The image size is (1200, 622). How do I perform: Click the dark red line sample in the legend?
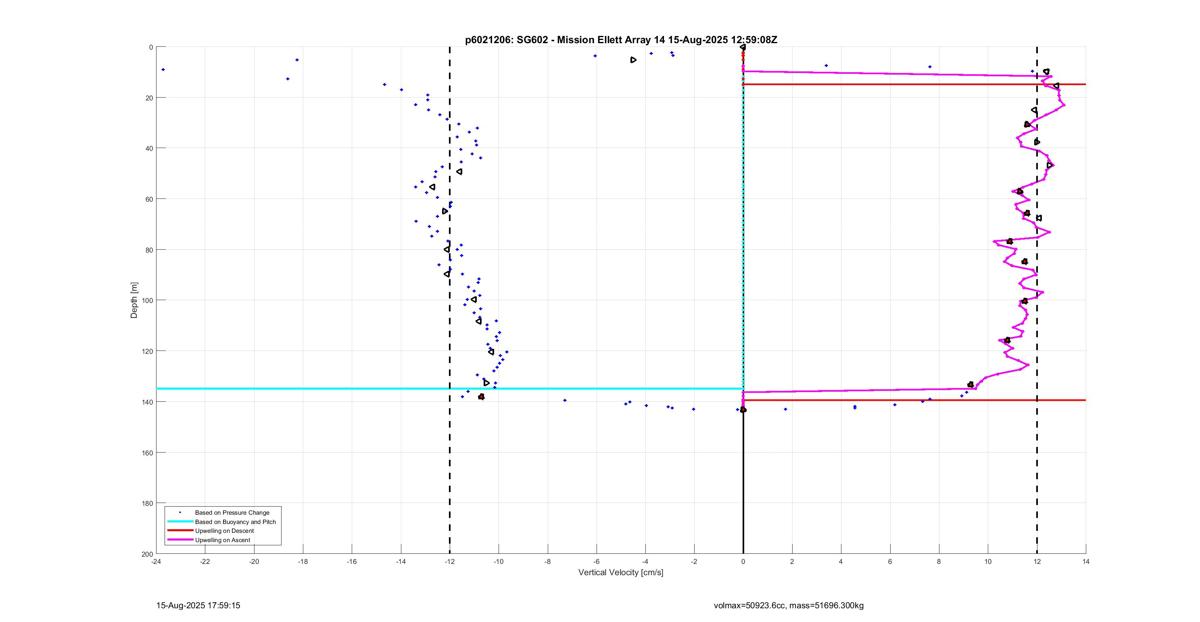click(x=179, y=531)
